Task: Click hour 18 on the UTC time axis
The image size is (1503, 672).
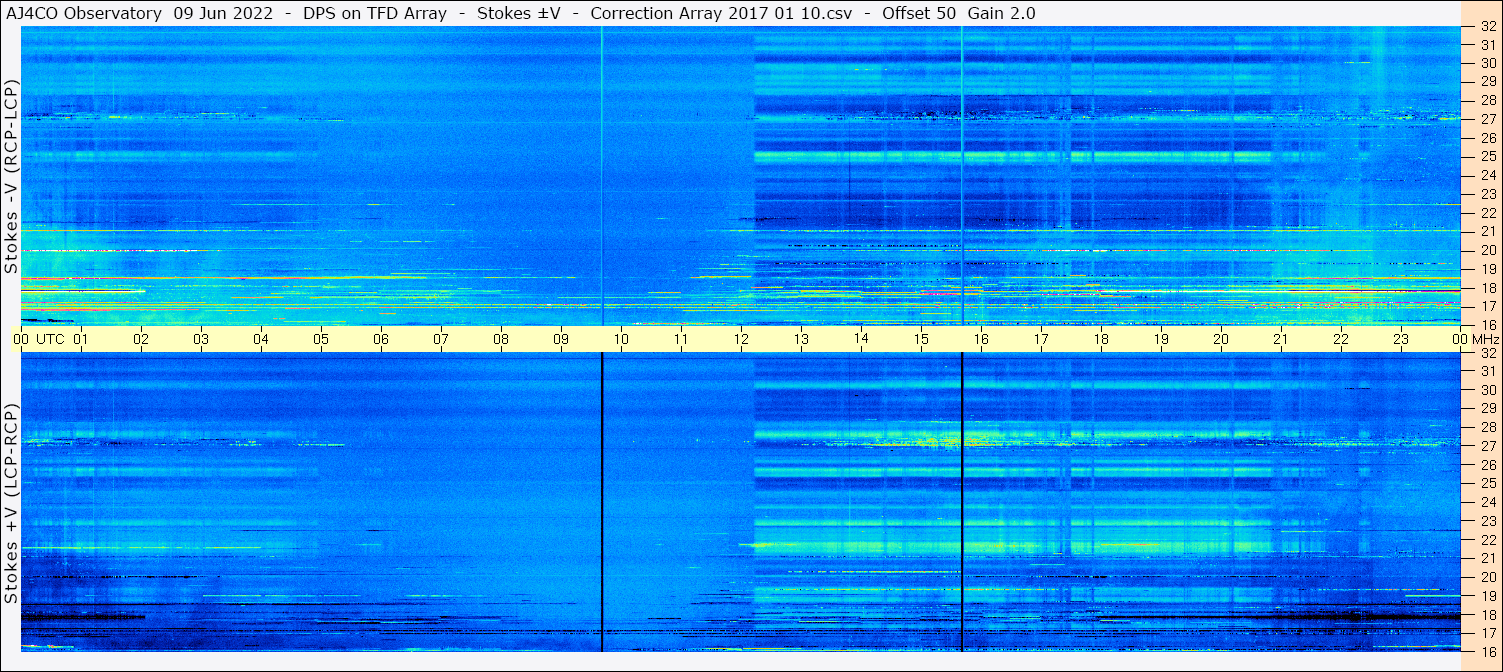Action: tap(1101, 339)
